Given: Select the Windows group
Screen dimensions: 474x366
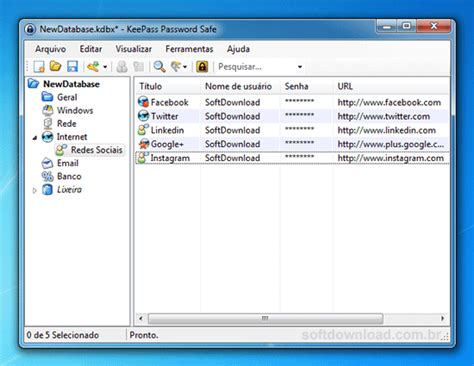Looking at the screenshot, I should [x=75, y=110].
